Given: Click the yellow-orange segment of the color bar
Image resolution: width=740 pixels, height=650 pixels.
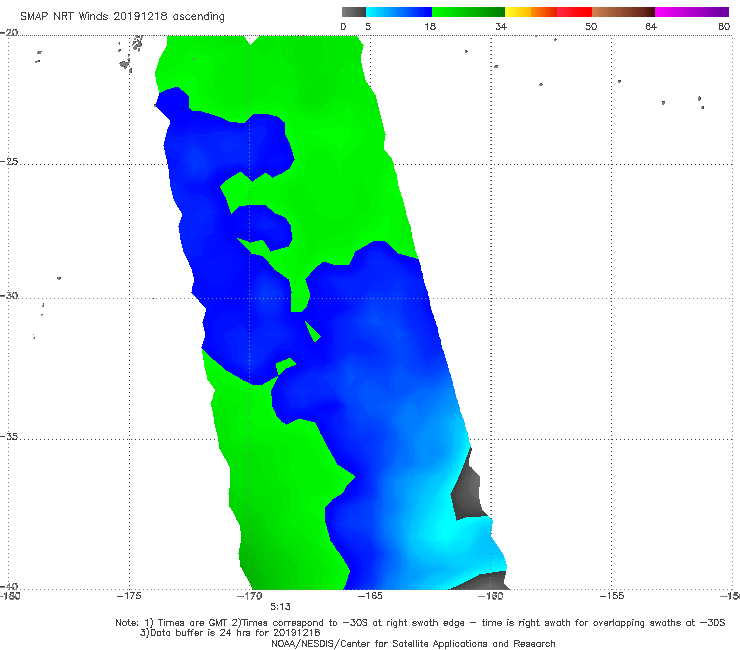Looking at the screenshot, I should [x=531, y=12].
